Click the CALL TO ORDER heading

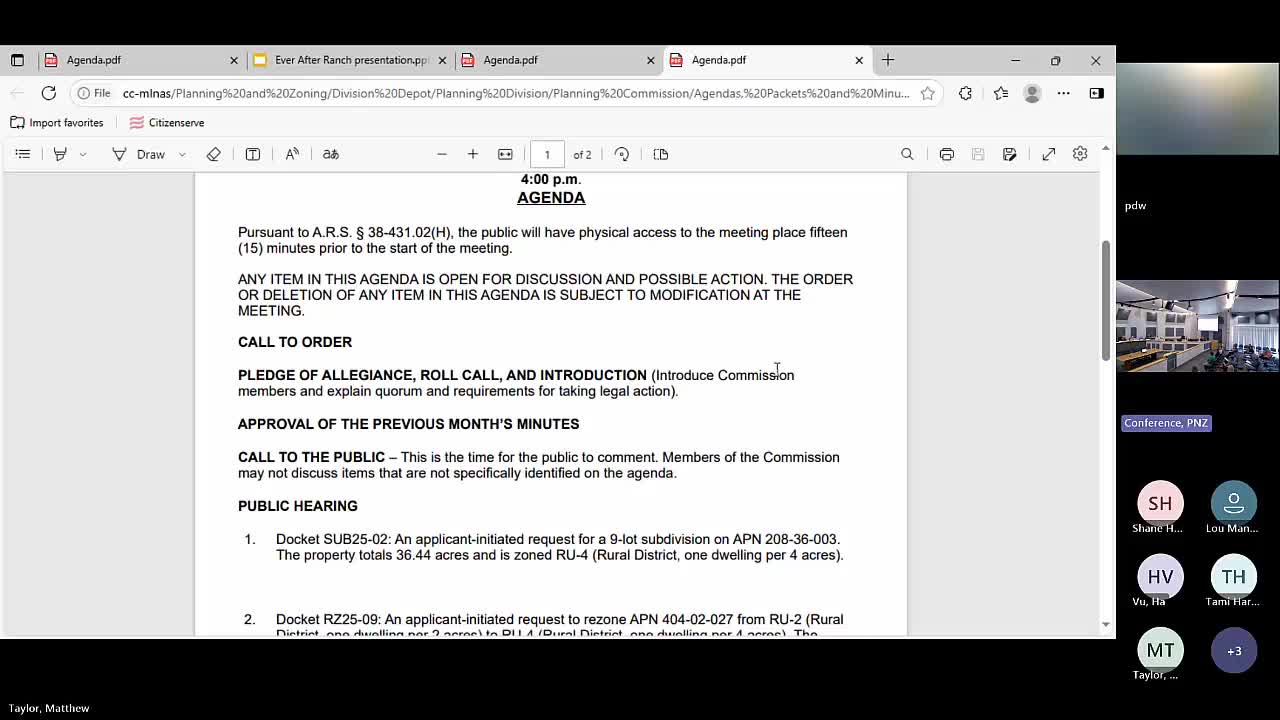295,342
